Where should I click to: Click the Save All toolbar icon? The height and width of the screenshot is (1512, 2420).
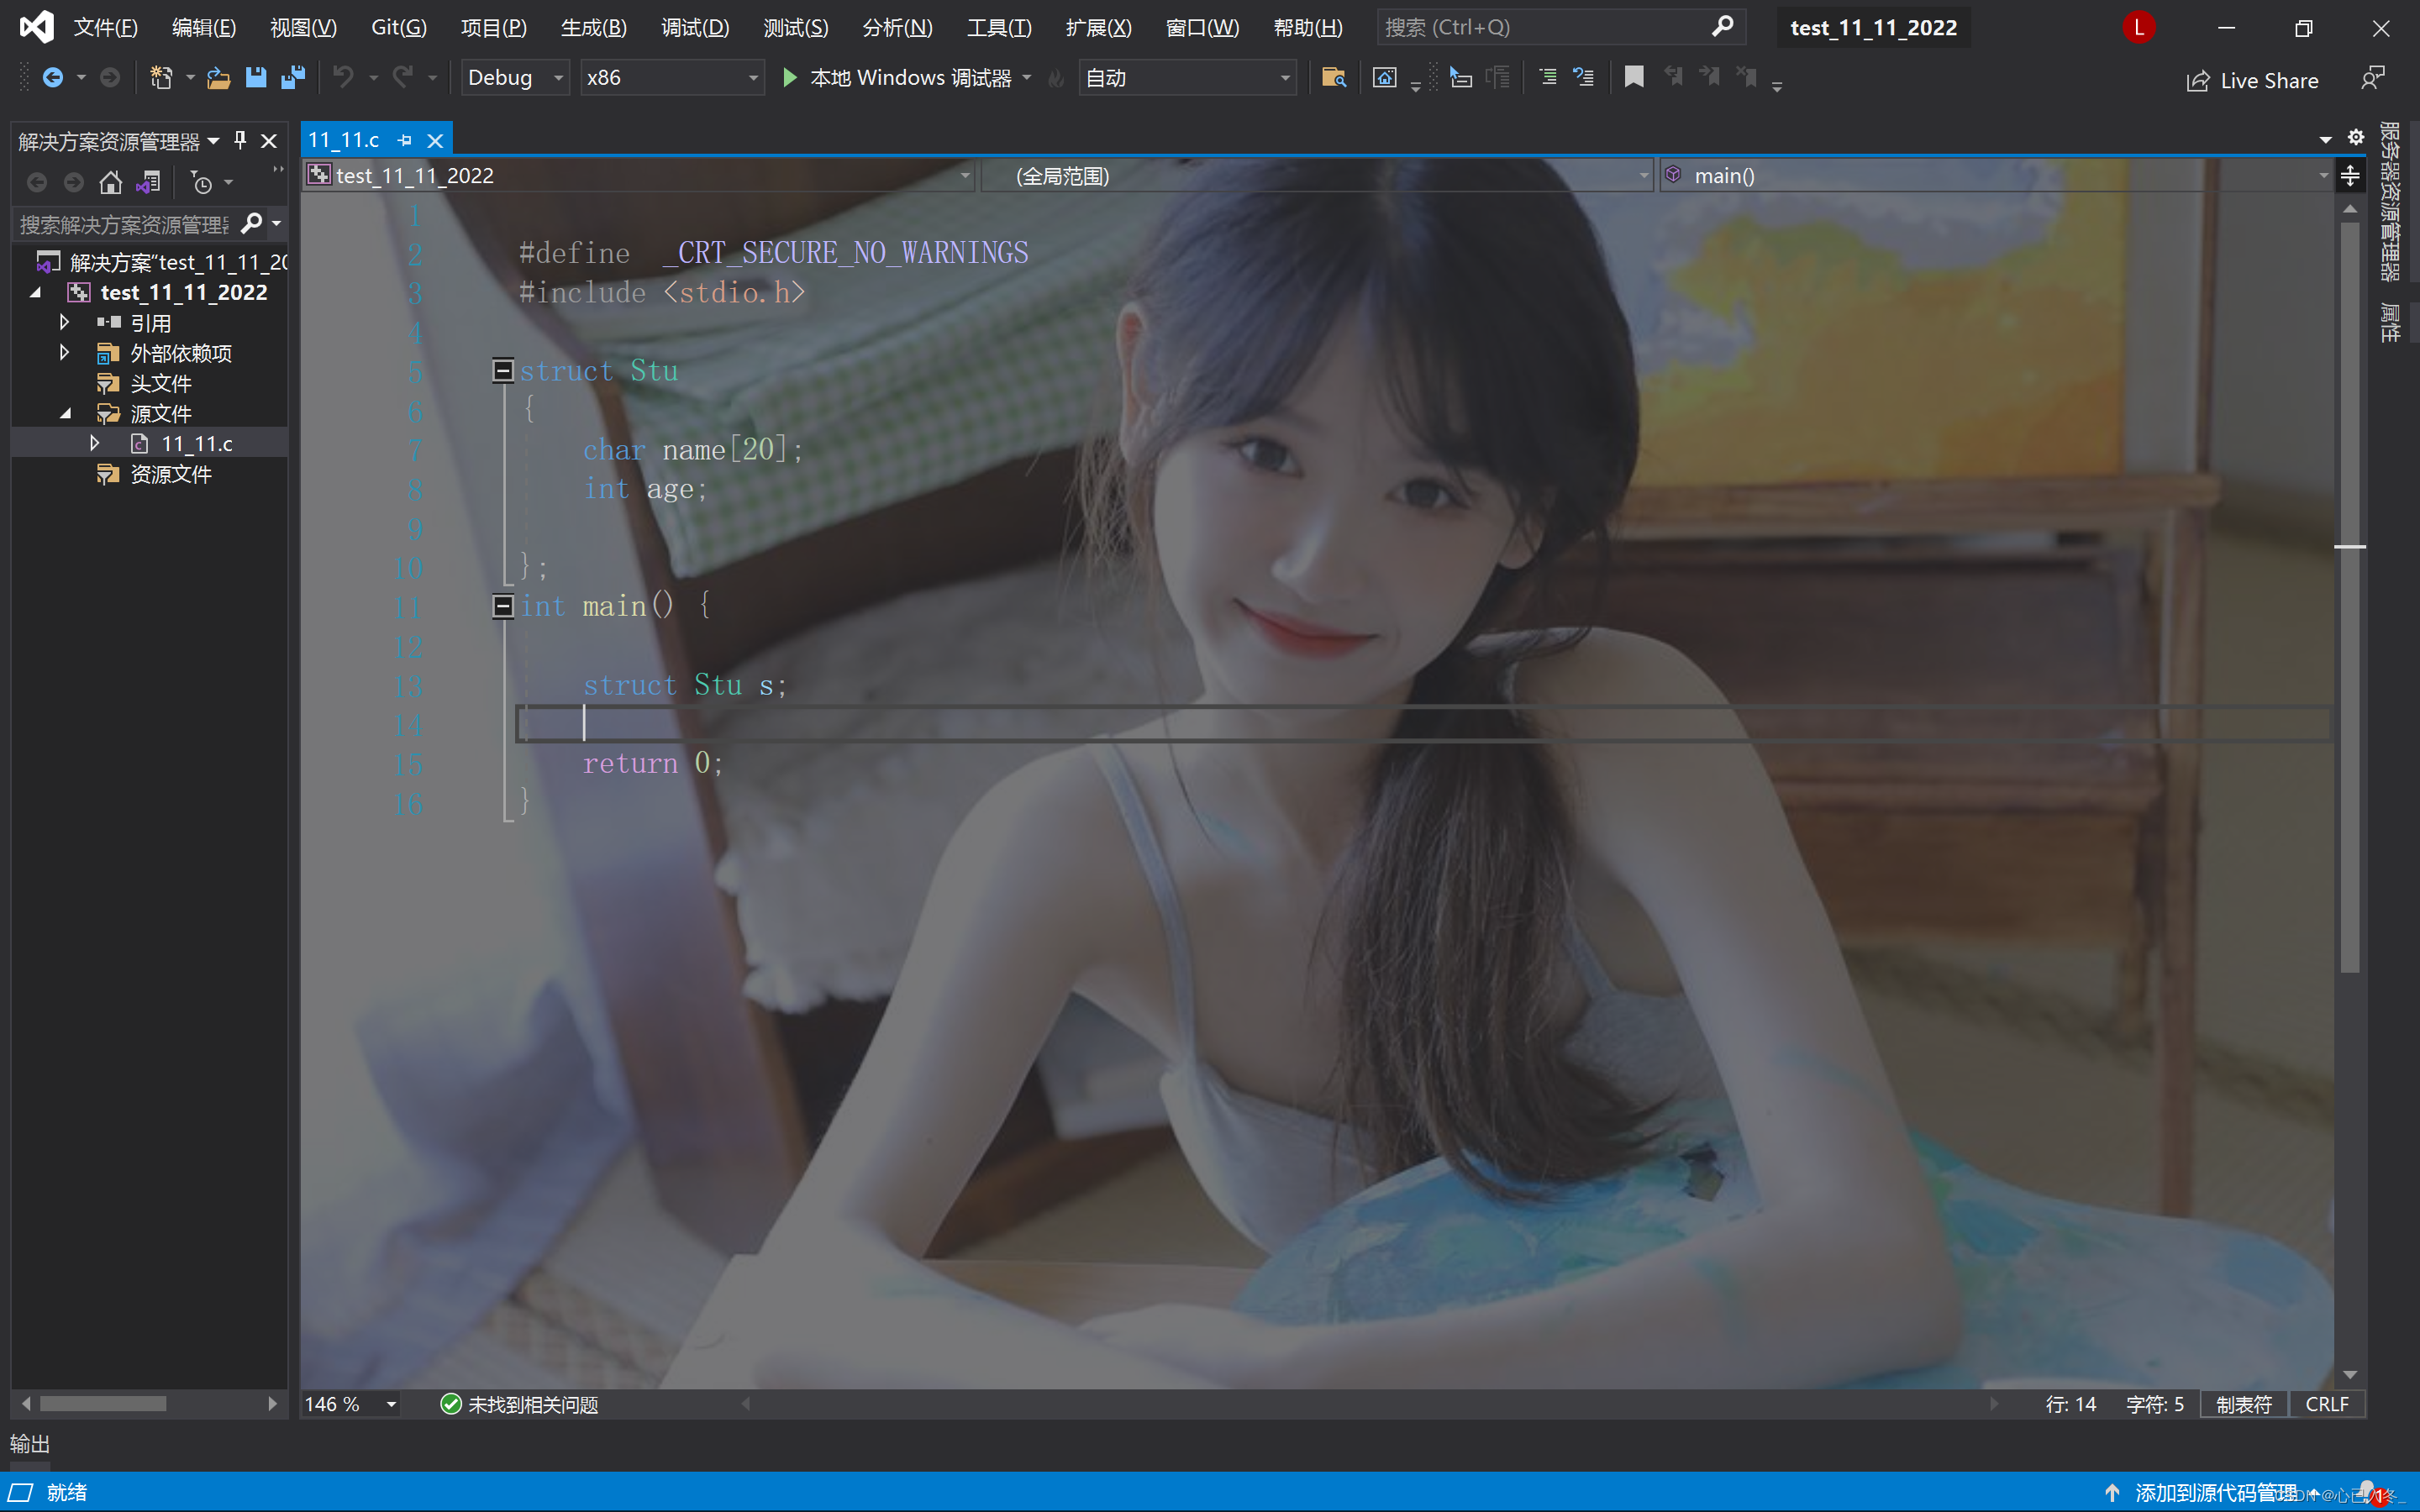292,77
